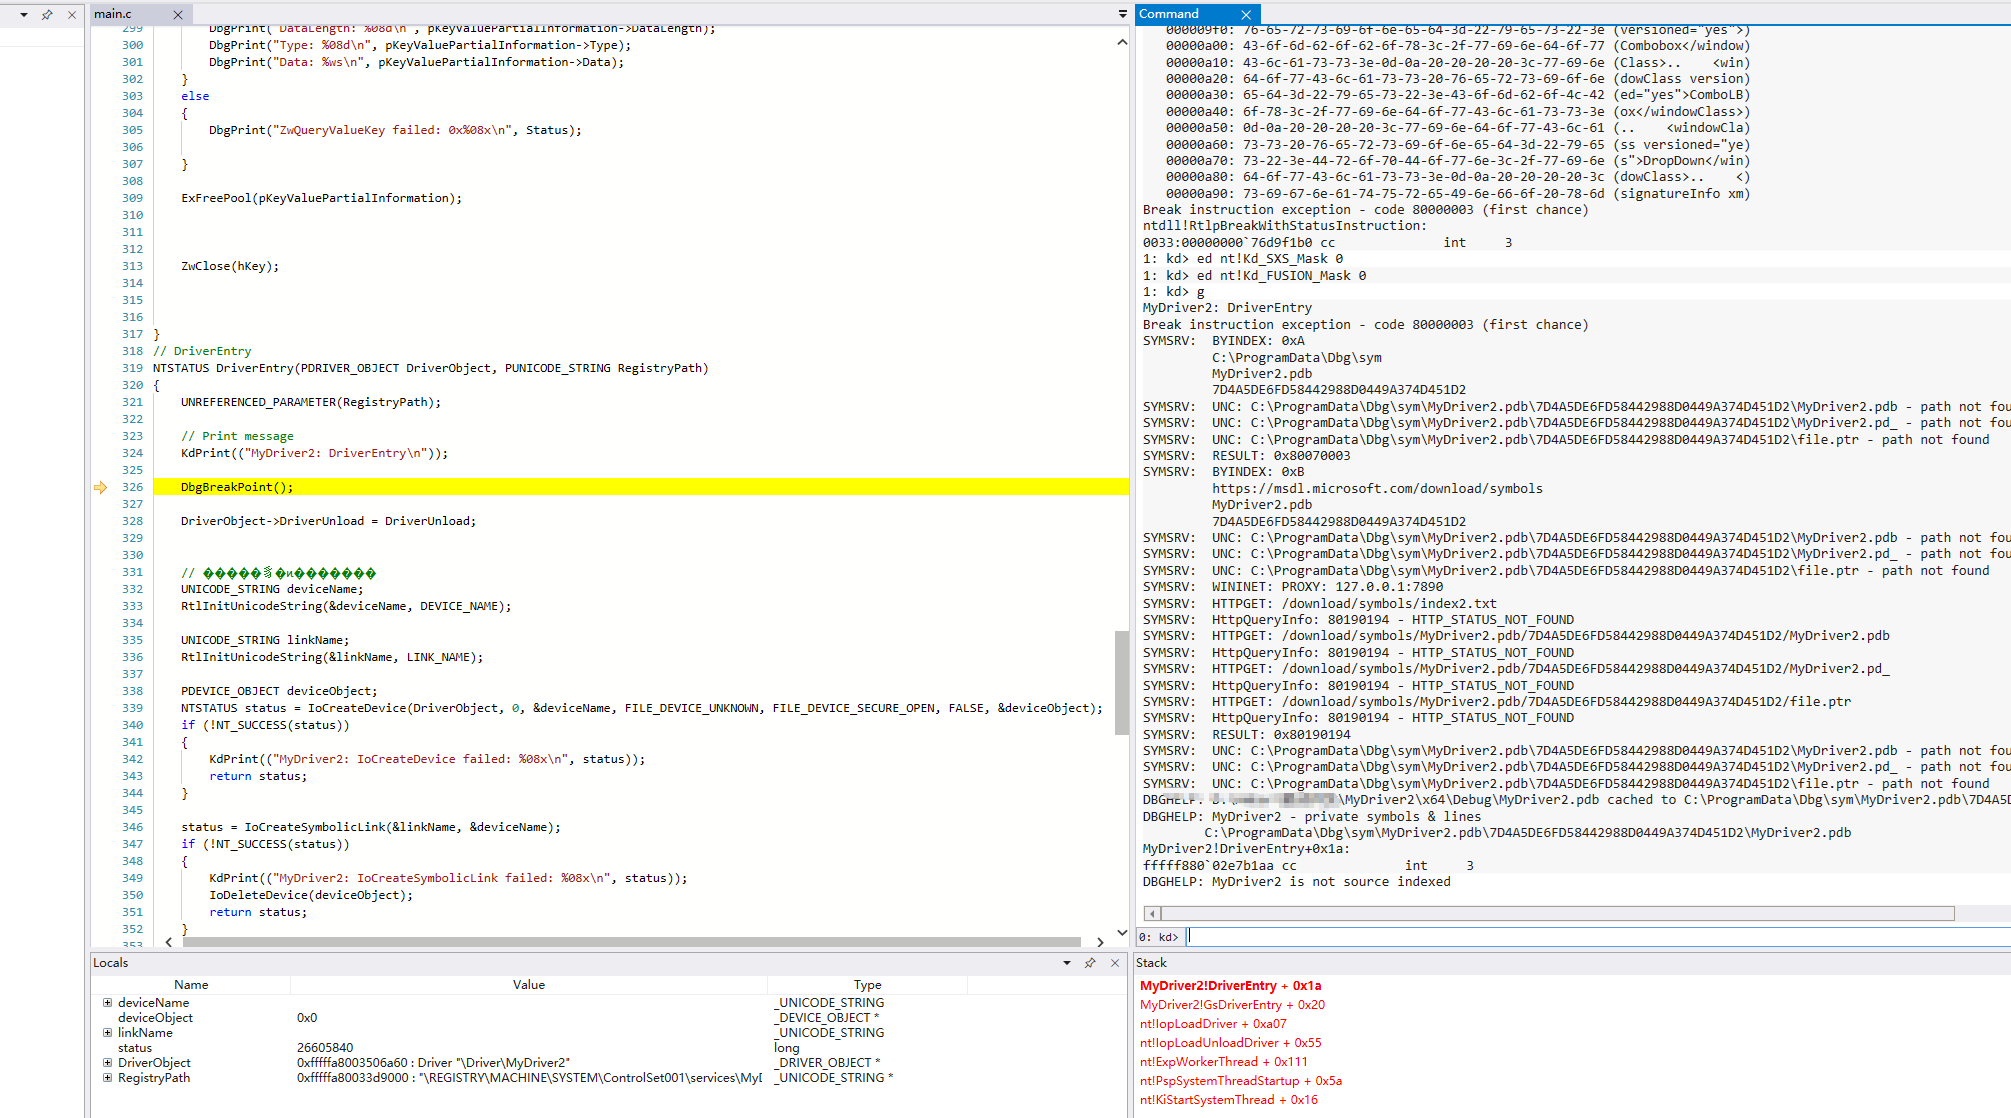Switch to the main.c source tab
The image size is (2011, 1118).
[113, 14]
